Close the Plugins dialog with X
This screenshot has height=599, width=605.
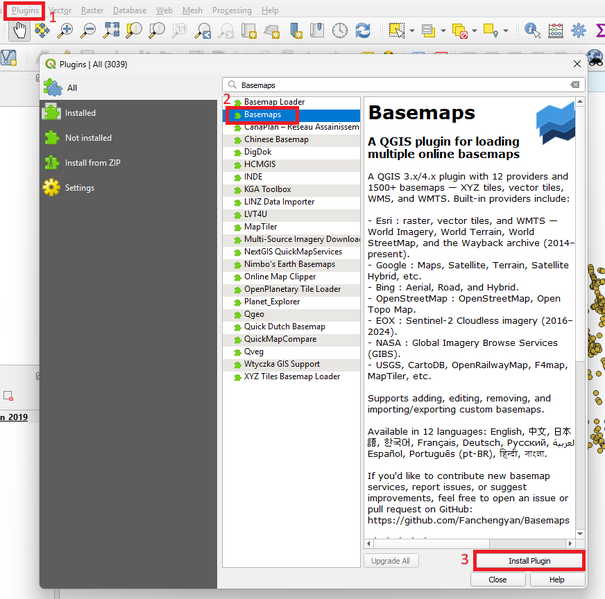(x=577, y=64)
